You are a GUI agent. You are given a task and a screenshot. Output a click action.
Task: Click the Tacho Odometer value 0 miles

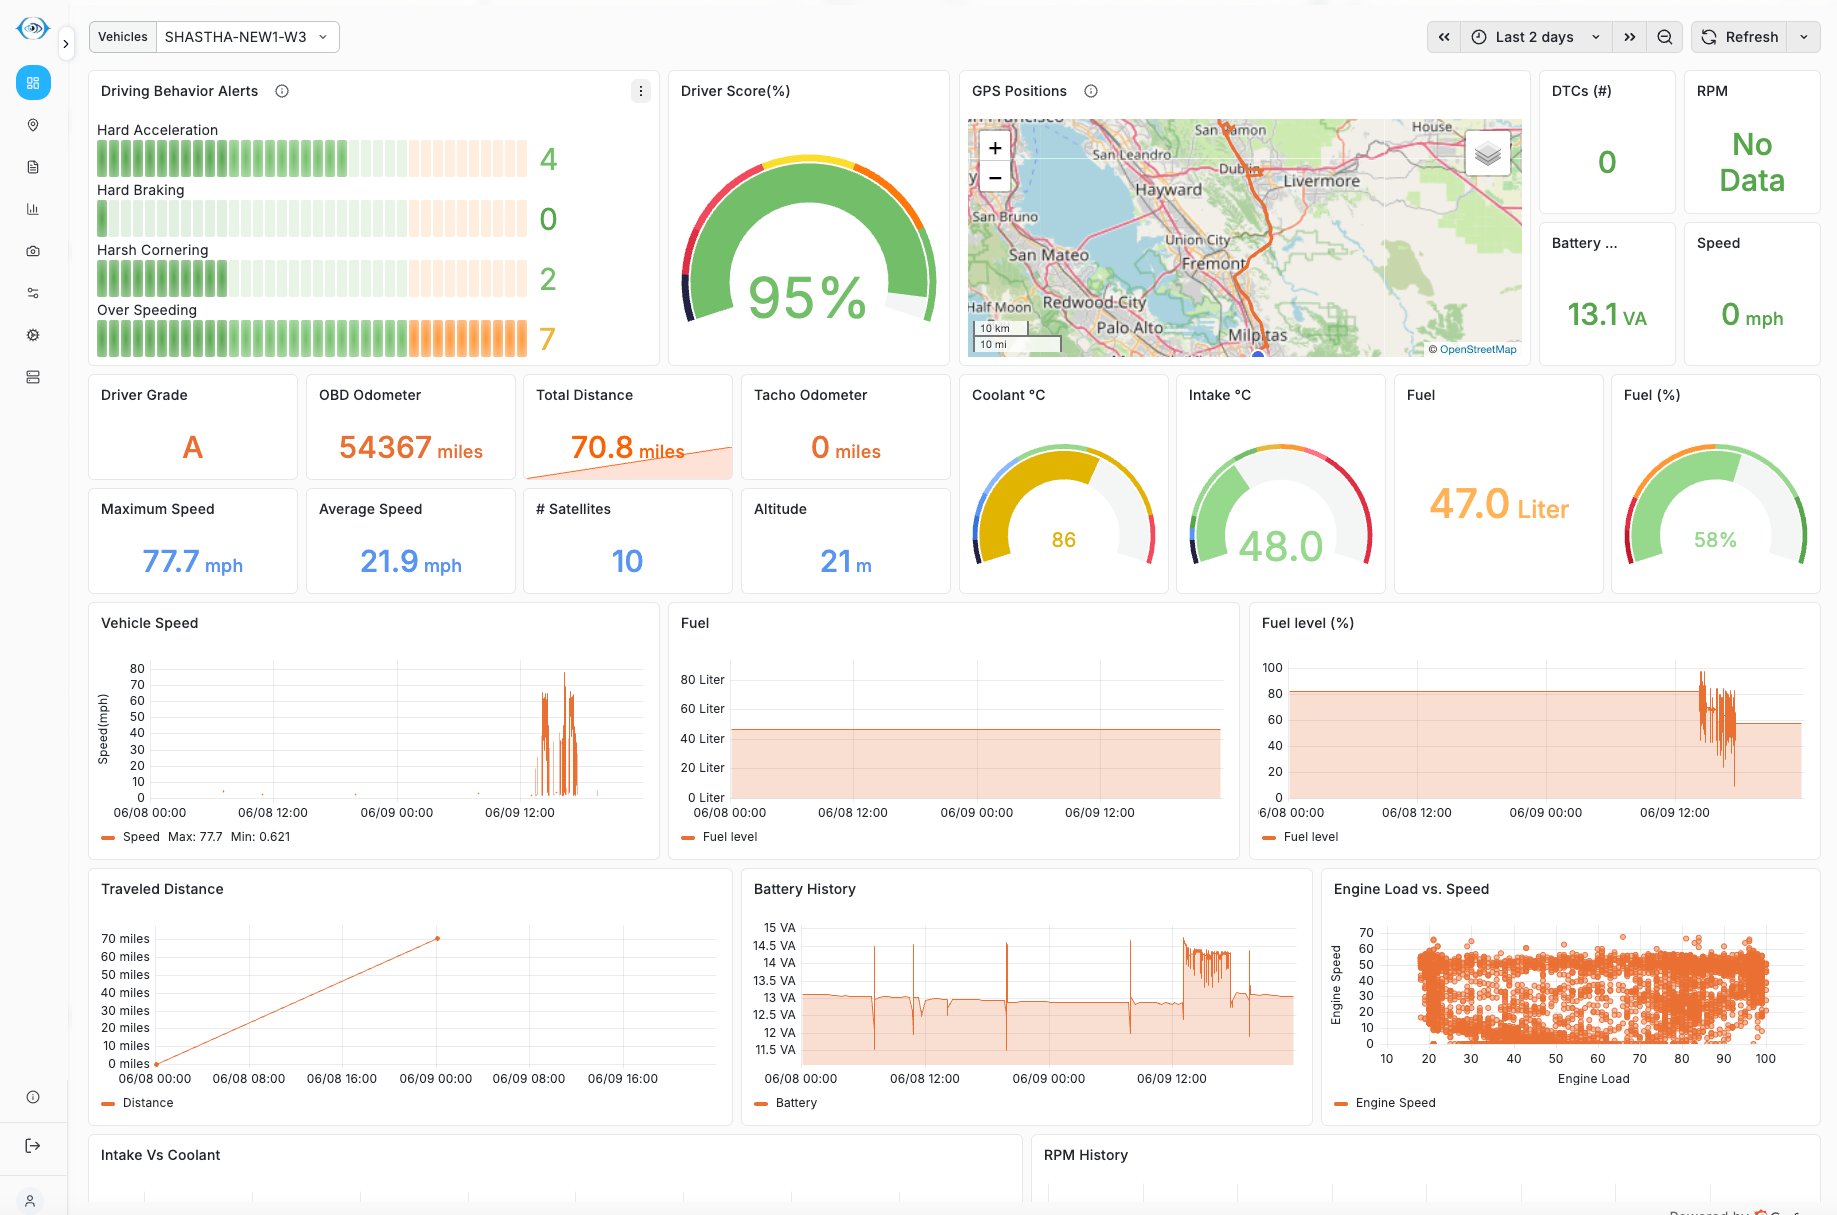pos(846,447)
